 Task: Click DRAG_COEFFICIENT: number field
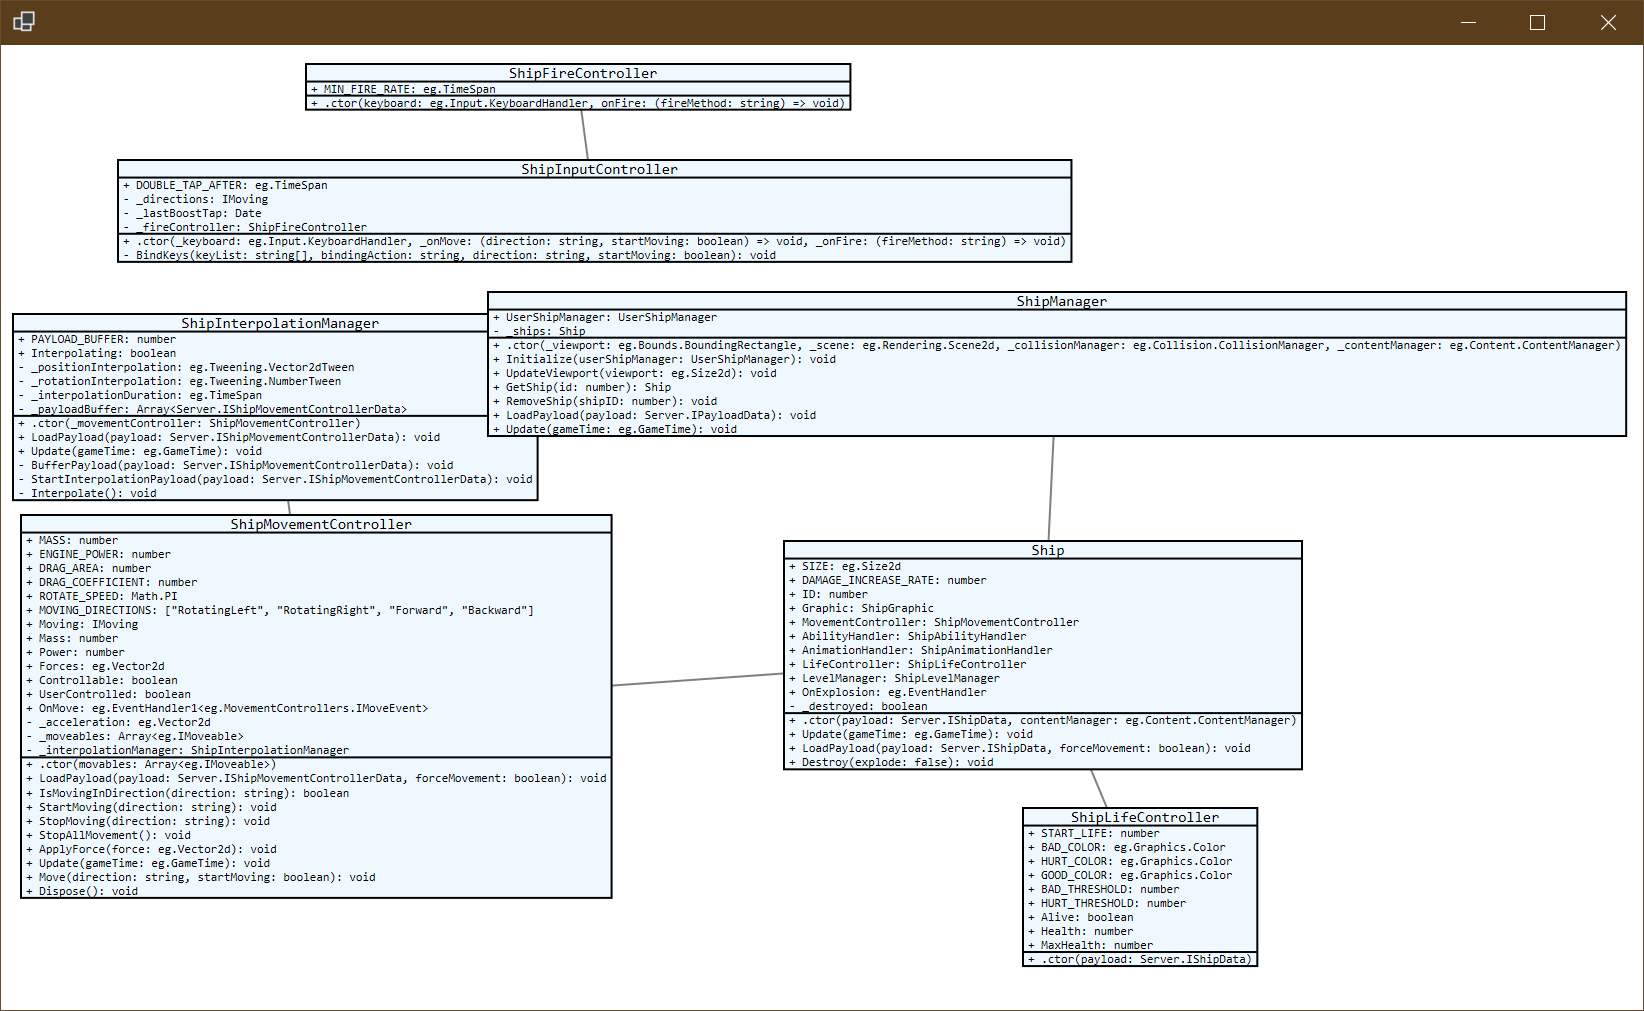click(x=111, y=582)
